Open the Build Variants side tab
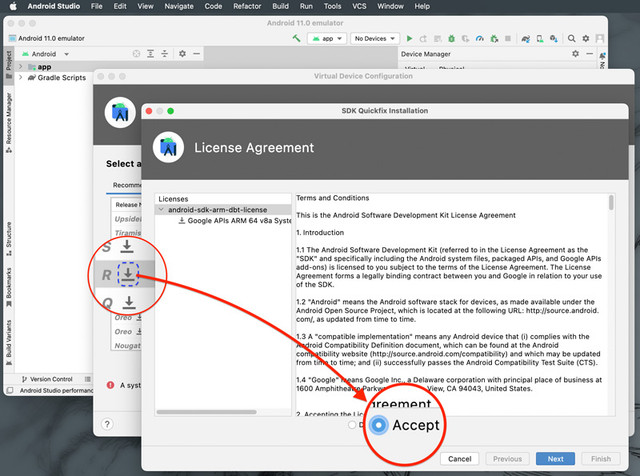Viewport: 640px width, 476px height. click(x=9, y=343)
